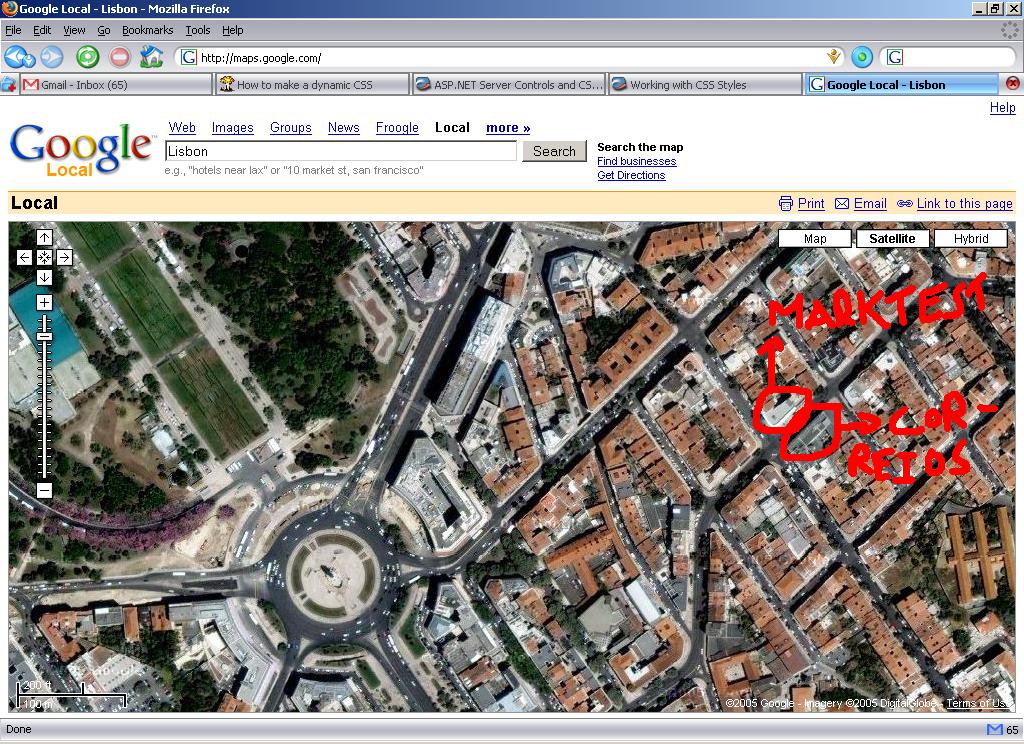
Task: Click the address bar showing maps.google.com
Action: click(509, 57)
